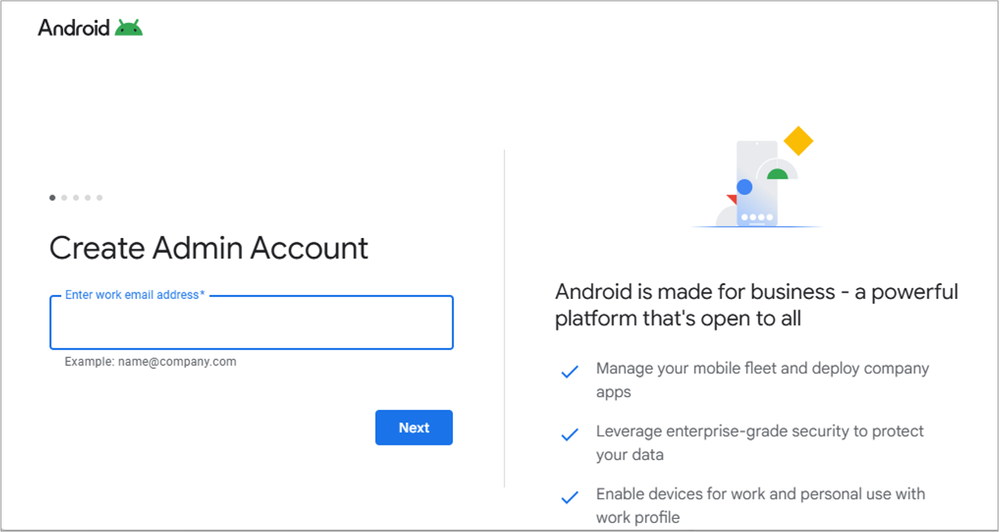Click the third progress step dot

click(76, 198)
